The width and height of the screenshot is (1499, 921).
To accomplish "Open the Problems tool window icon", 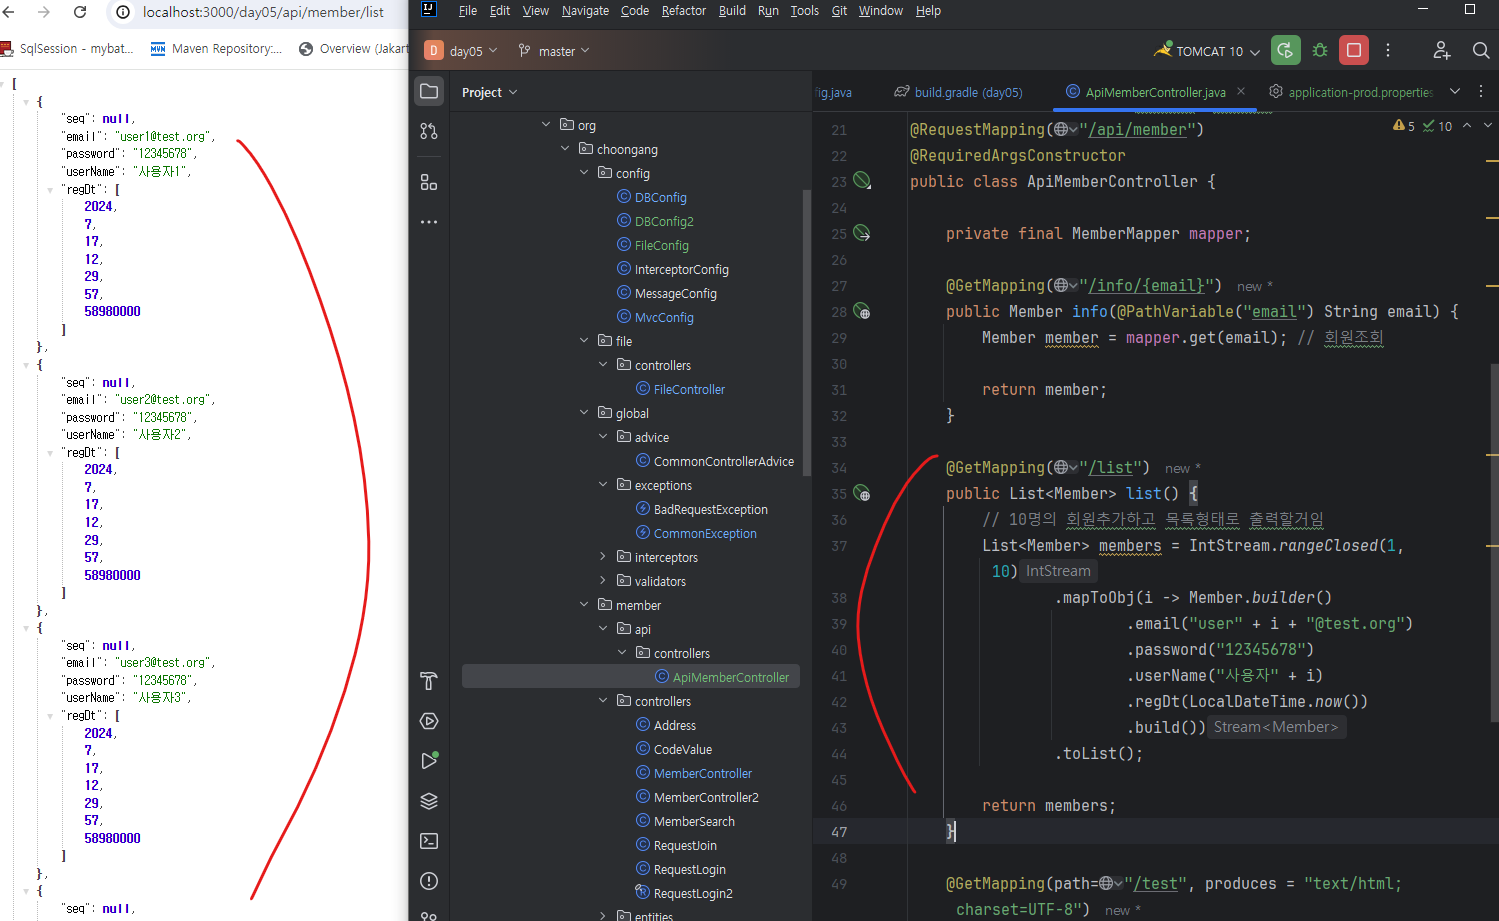I will (429, 881).
